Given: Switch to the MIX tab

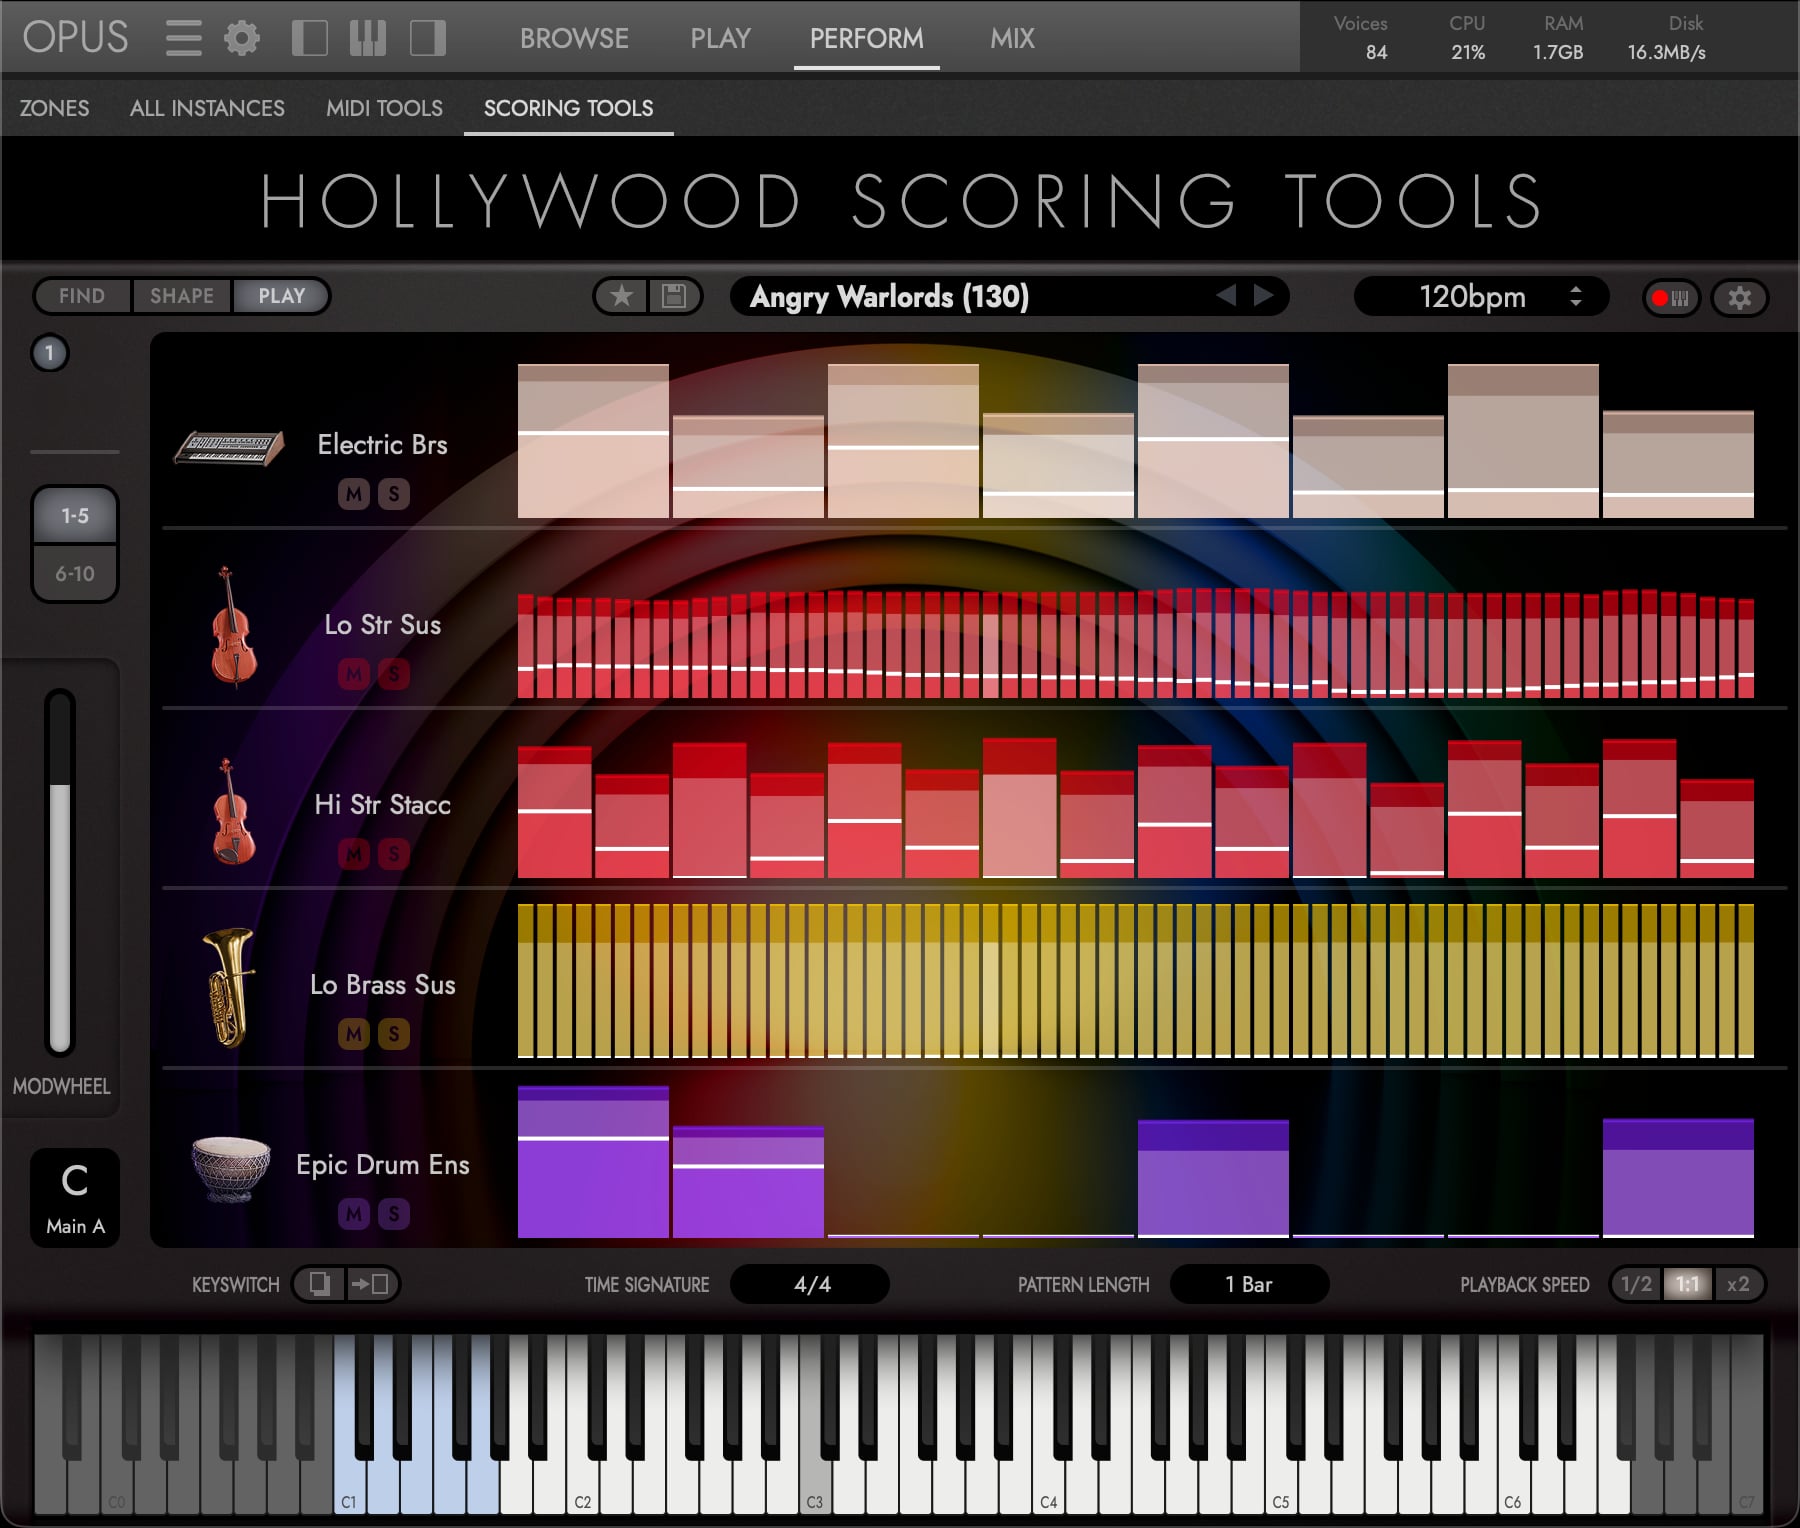Looking at the screenshot, I should point(1012,39).
